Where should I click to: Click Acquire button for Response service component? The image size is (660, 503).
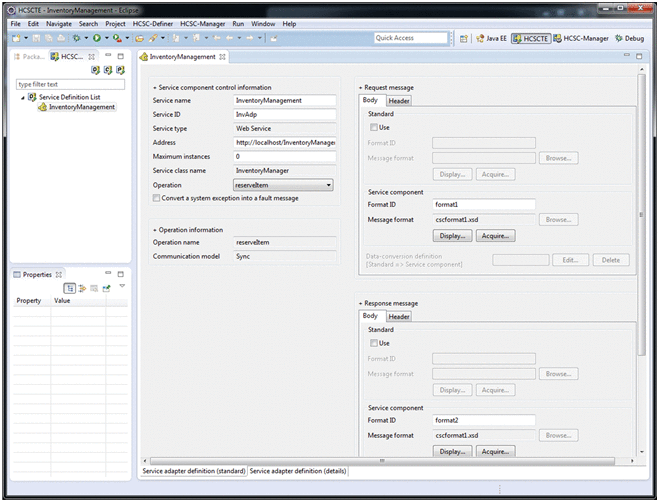click(x=494, y=451)
